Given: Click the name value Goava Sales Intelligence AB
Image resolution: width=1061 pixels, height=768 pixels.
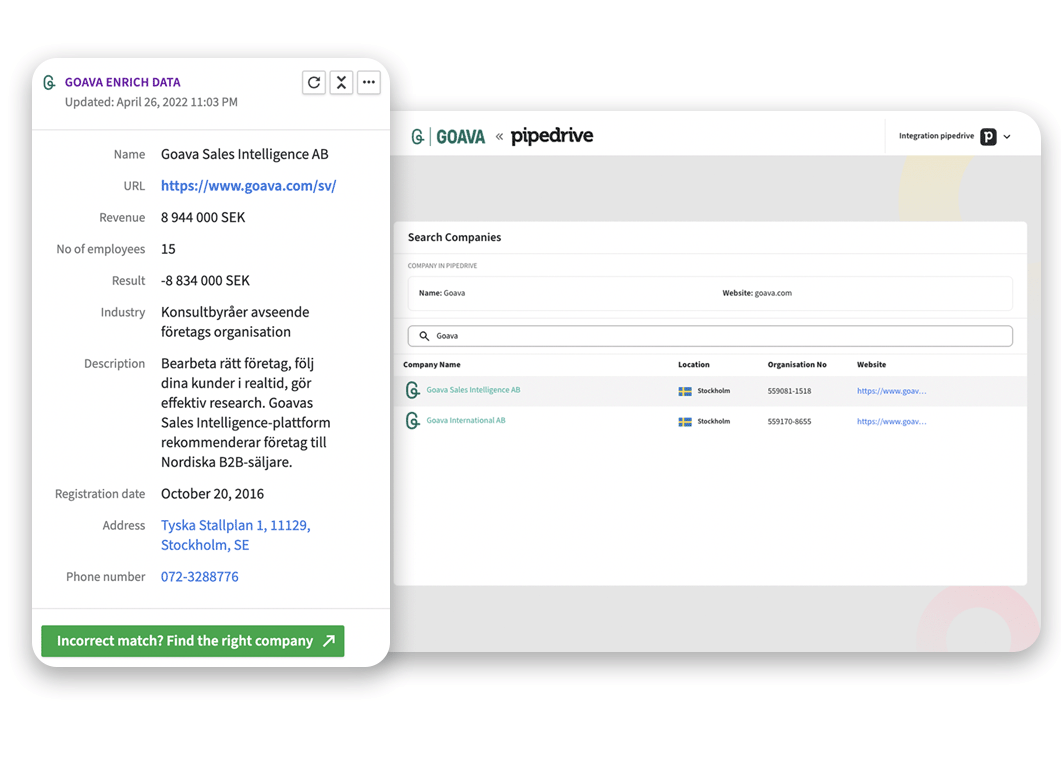Looking at the screenshot, I should click(244, 154).
